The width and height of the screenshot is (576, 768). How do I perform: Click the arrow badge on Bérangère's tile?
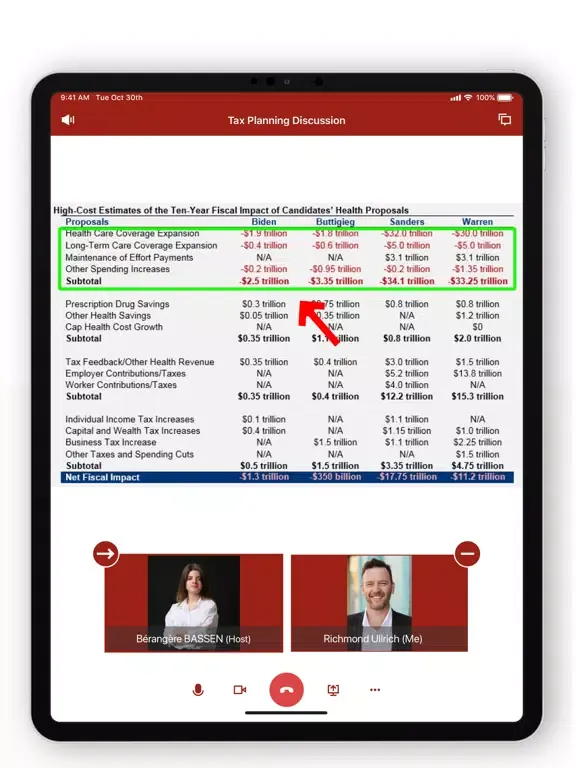pos(106,553)
